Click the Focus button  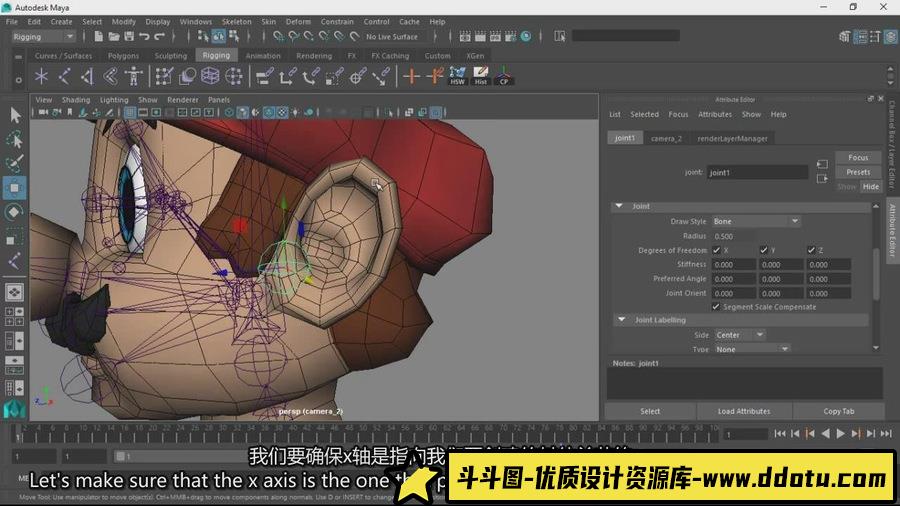coord(858,157)
